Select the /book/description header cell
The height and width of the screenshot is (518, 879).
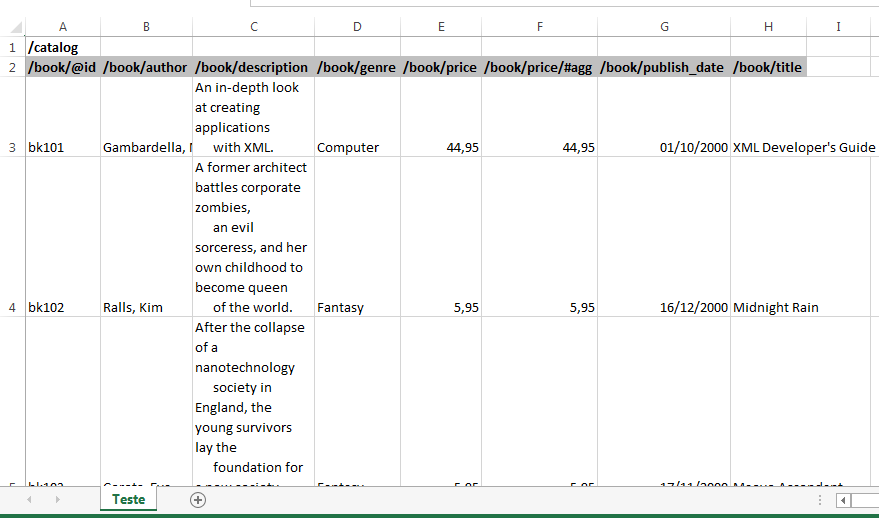tap(252, 67)
